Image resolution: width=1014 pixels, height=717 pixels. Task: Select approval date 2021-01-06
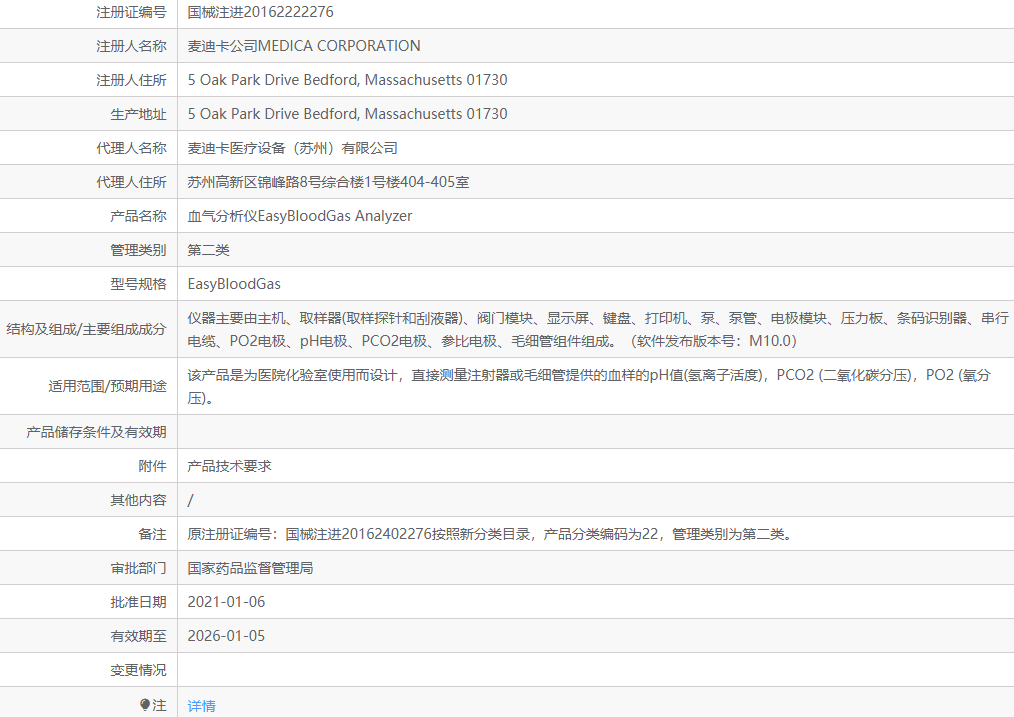(226, 602)
